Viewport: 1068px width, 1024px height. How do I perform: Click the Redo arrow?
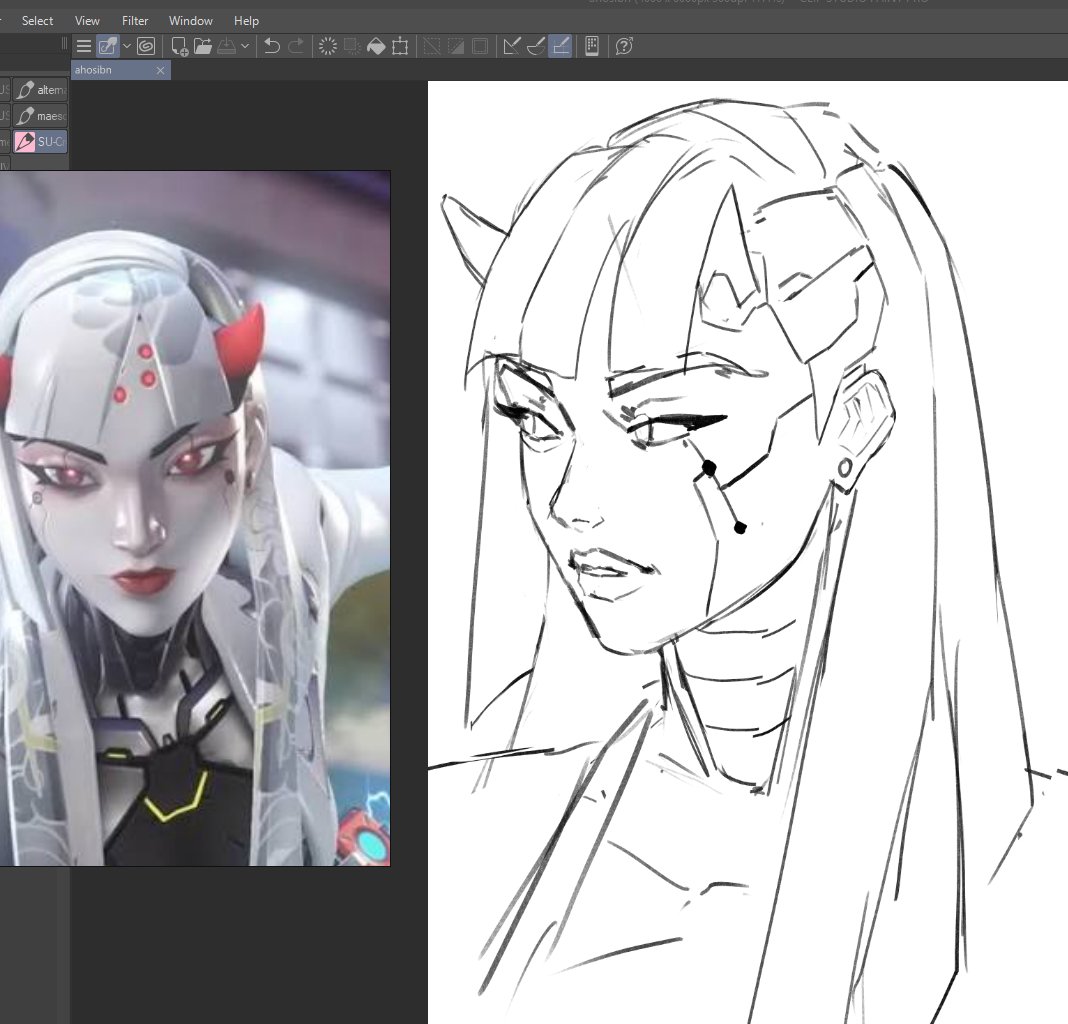296,46
